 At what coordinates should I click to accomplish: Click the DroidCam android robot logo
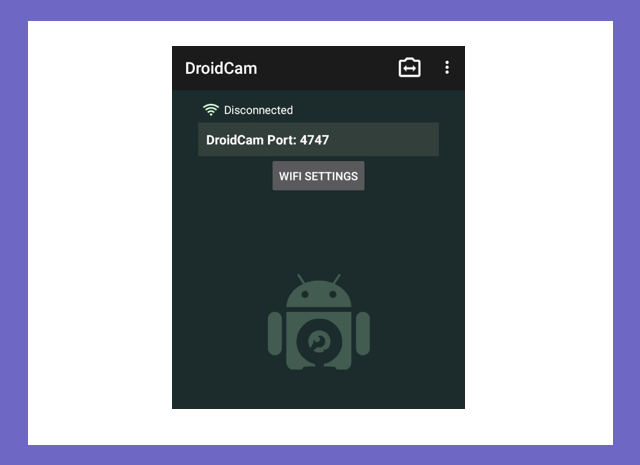point(319,322)
